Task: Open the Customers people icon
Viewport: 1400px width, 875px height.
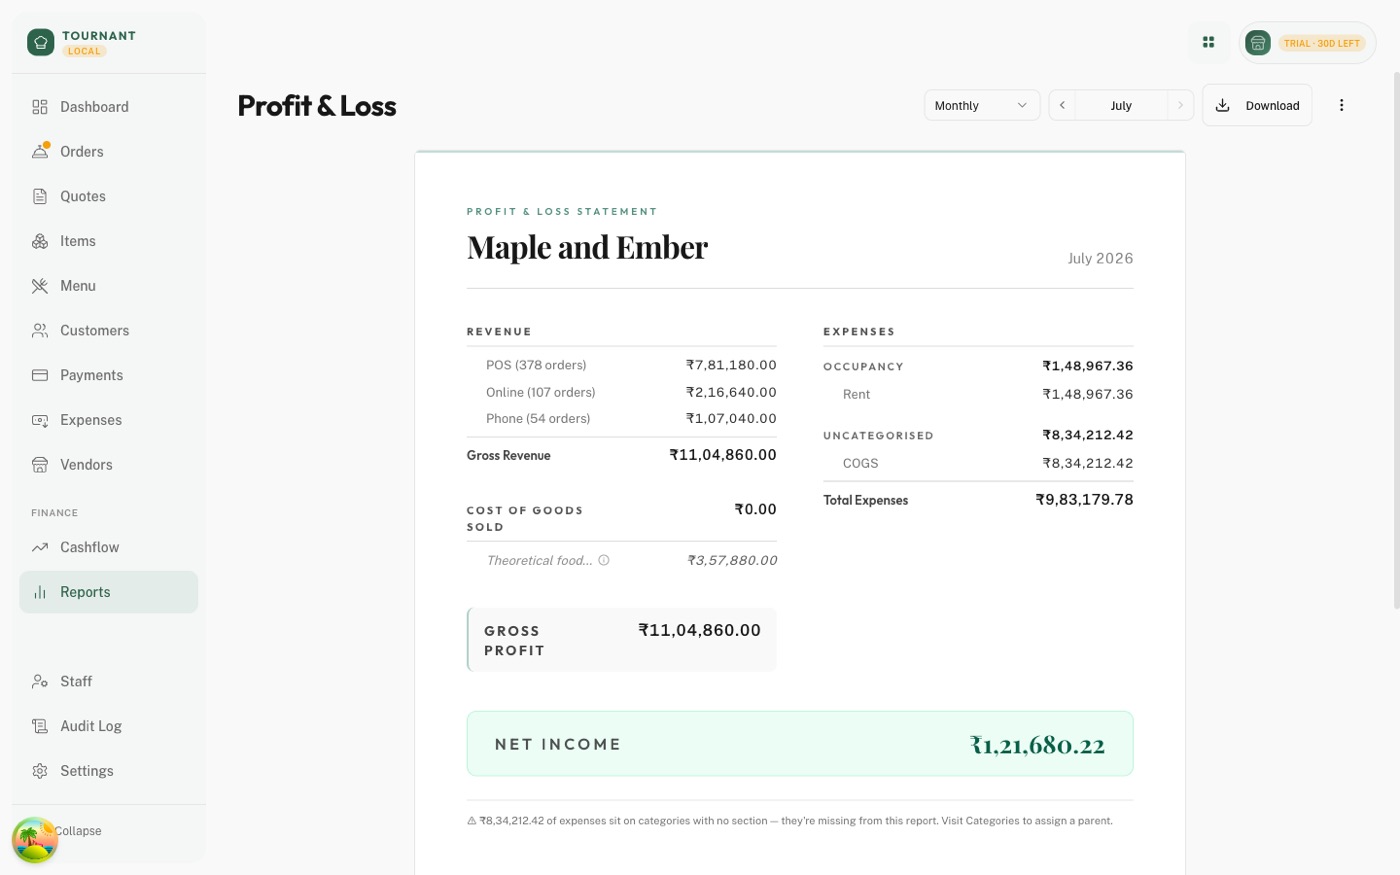Action: 40,330
